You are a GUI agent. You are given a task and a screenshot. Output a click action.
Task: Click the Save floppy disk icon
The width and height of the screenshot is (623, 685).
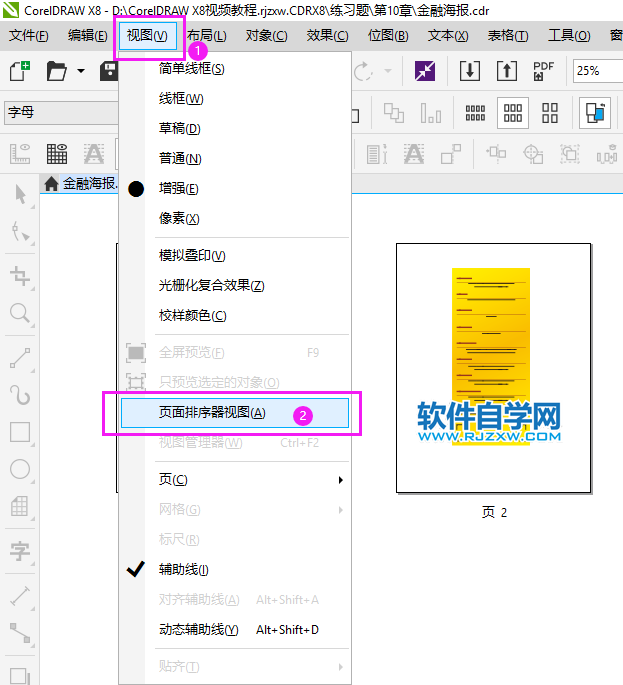(109, 71)
